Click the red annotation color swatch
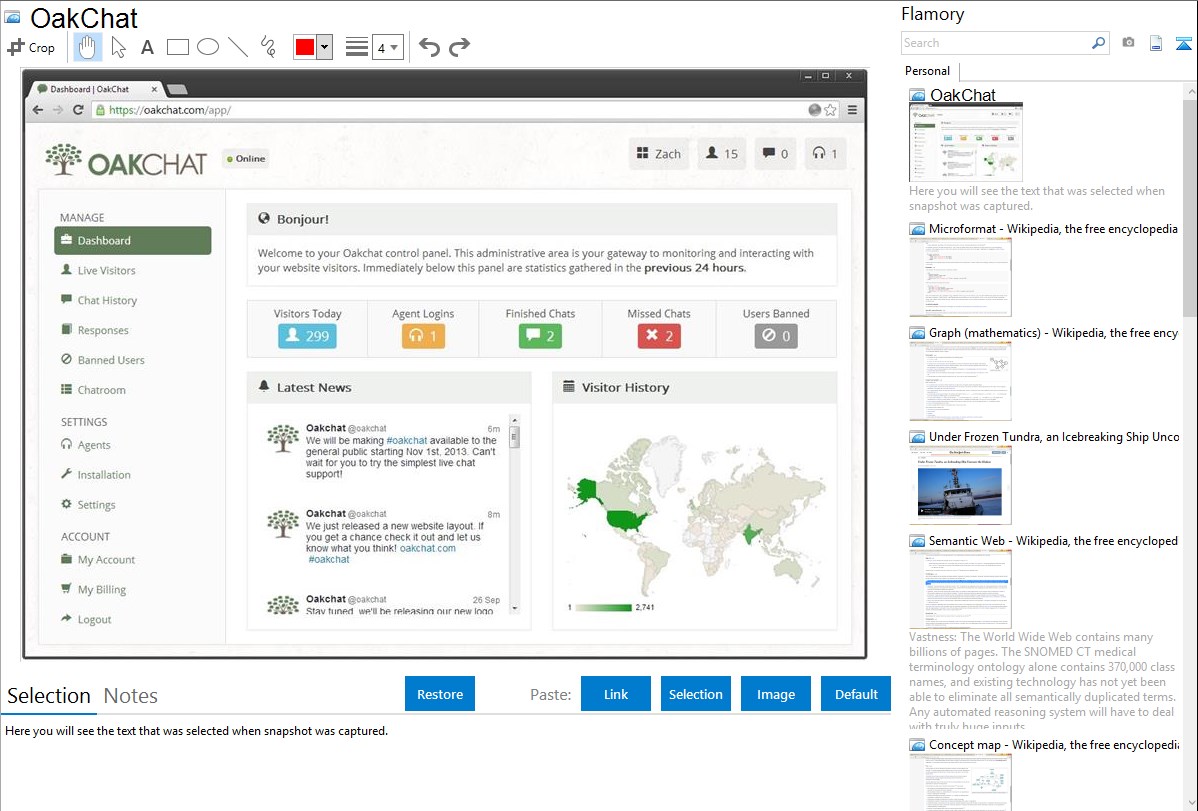Image resolution: width=1198 pixels, height=811 pixels. (305, 47)
